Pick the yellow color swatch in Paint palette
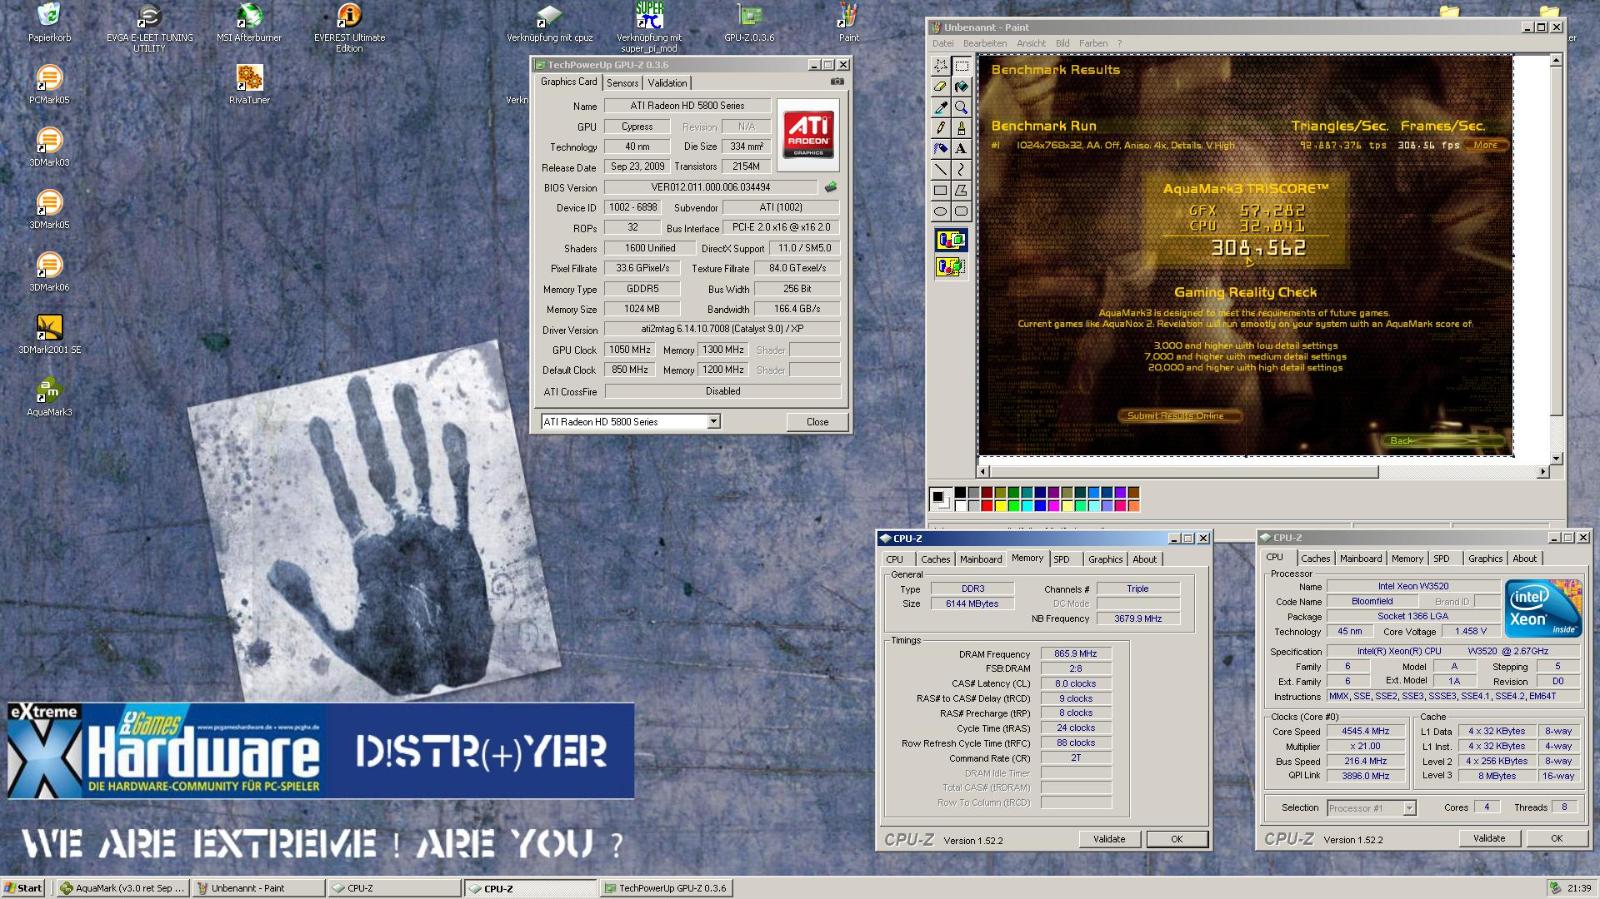Screen dimensions: 1600x899 1000,505
